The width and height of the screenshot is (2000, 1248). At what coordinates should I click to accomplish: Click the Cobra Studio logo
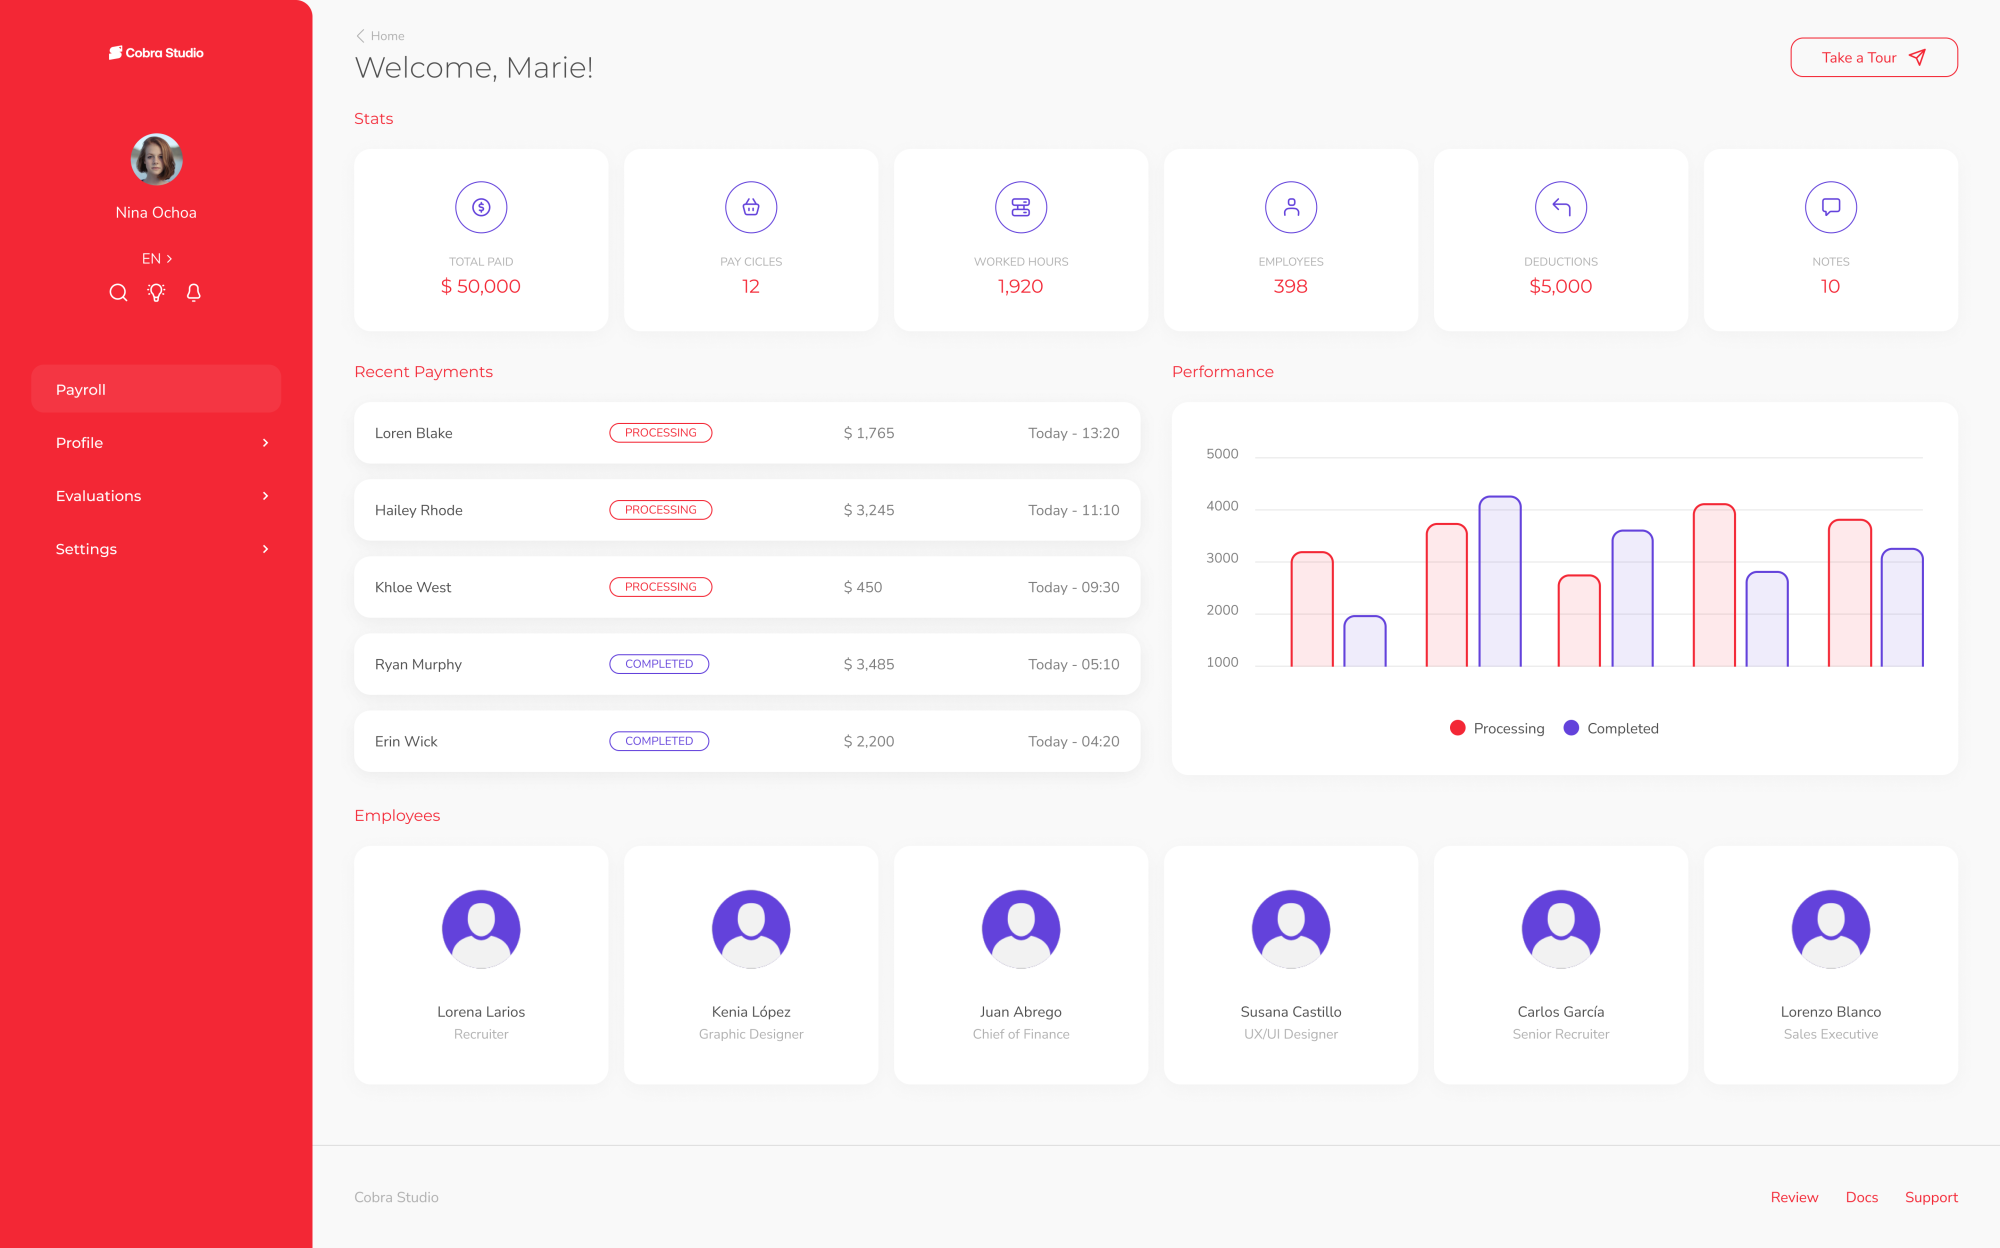(156, 53)
